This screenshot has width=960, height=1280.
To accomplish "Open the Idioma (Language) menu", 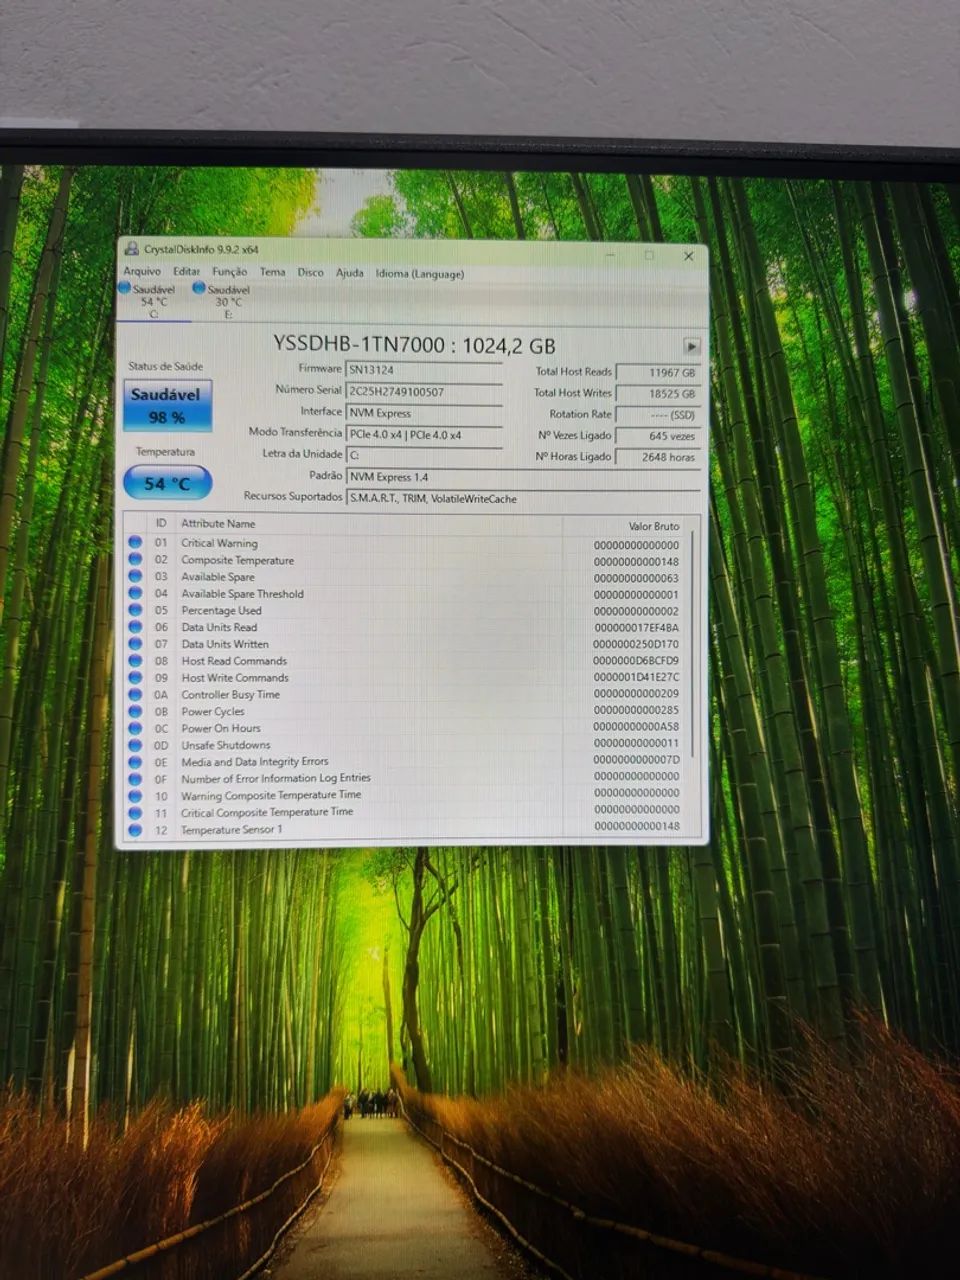I will pos(420,274).
